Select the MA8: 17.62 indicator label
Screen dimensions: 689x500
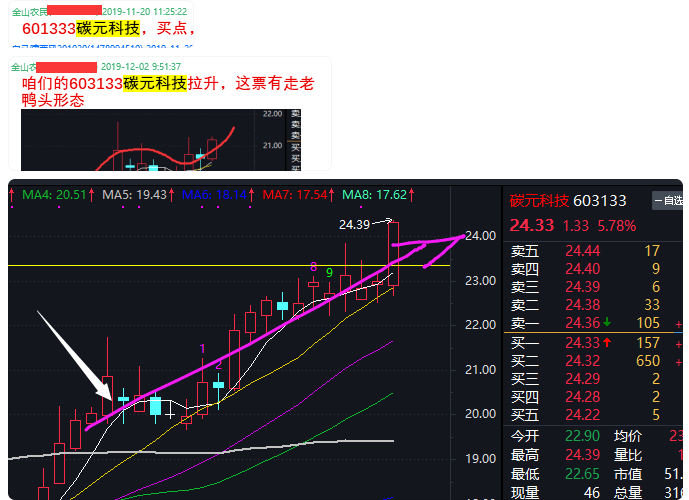tap(374, 195)
